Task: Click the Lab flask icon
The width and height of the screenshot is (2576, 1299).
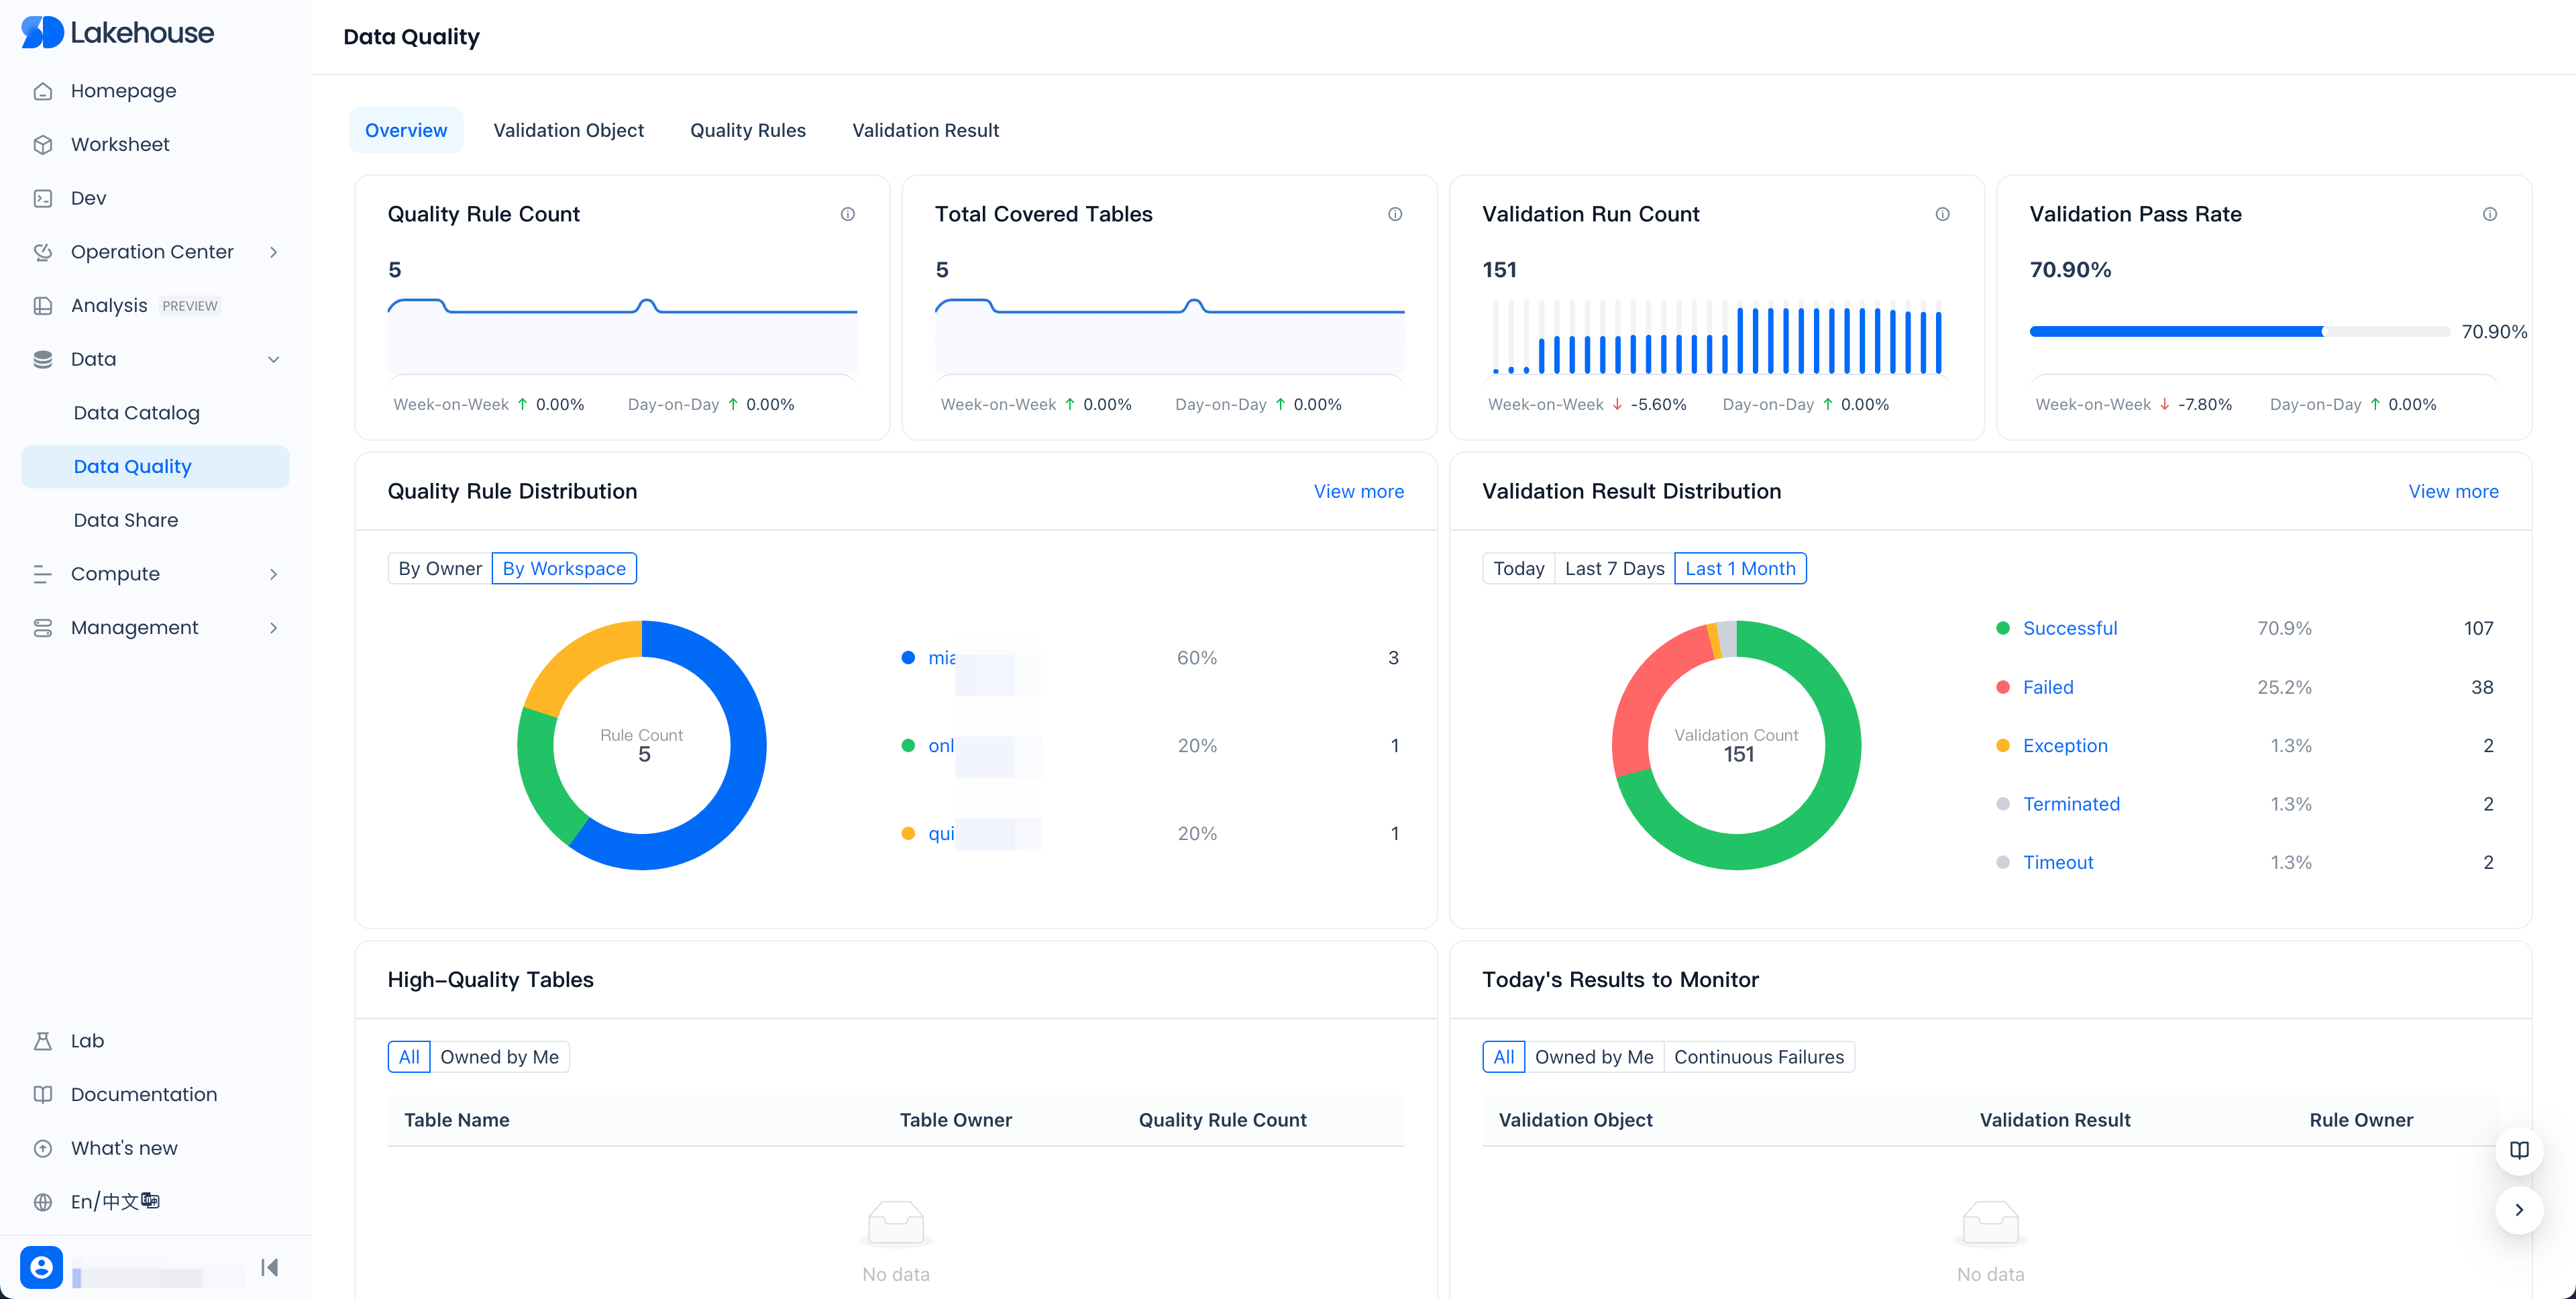Action: point(42,1041)
